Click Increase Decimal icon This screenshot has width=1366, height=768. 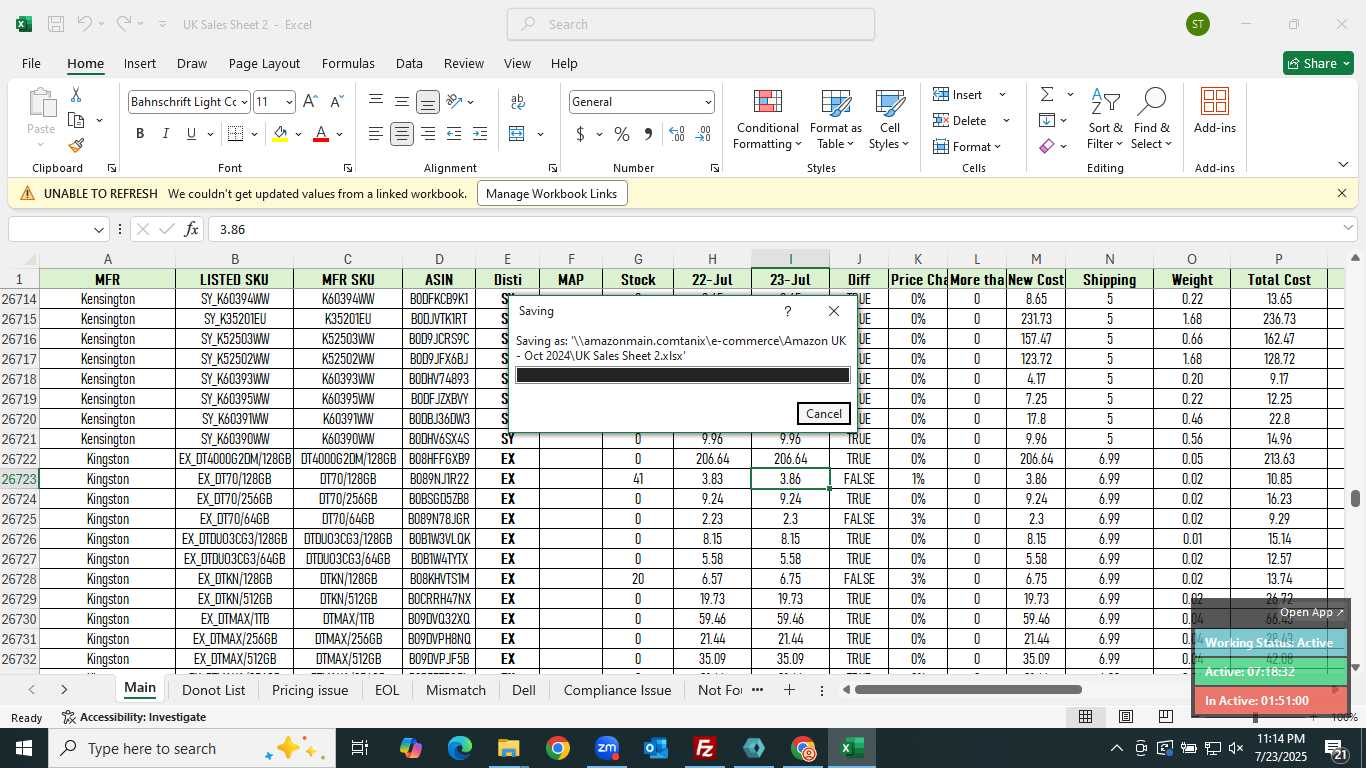[x=677, y=134]
